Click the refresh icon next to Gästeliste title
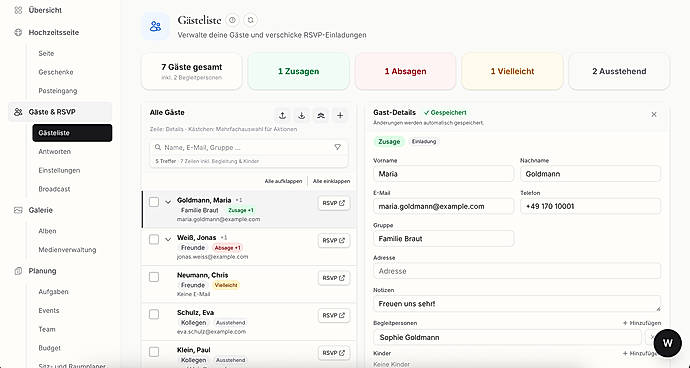The width and height of the screenshot is (690, 368). (250, 20)
